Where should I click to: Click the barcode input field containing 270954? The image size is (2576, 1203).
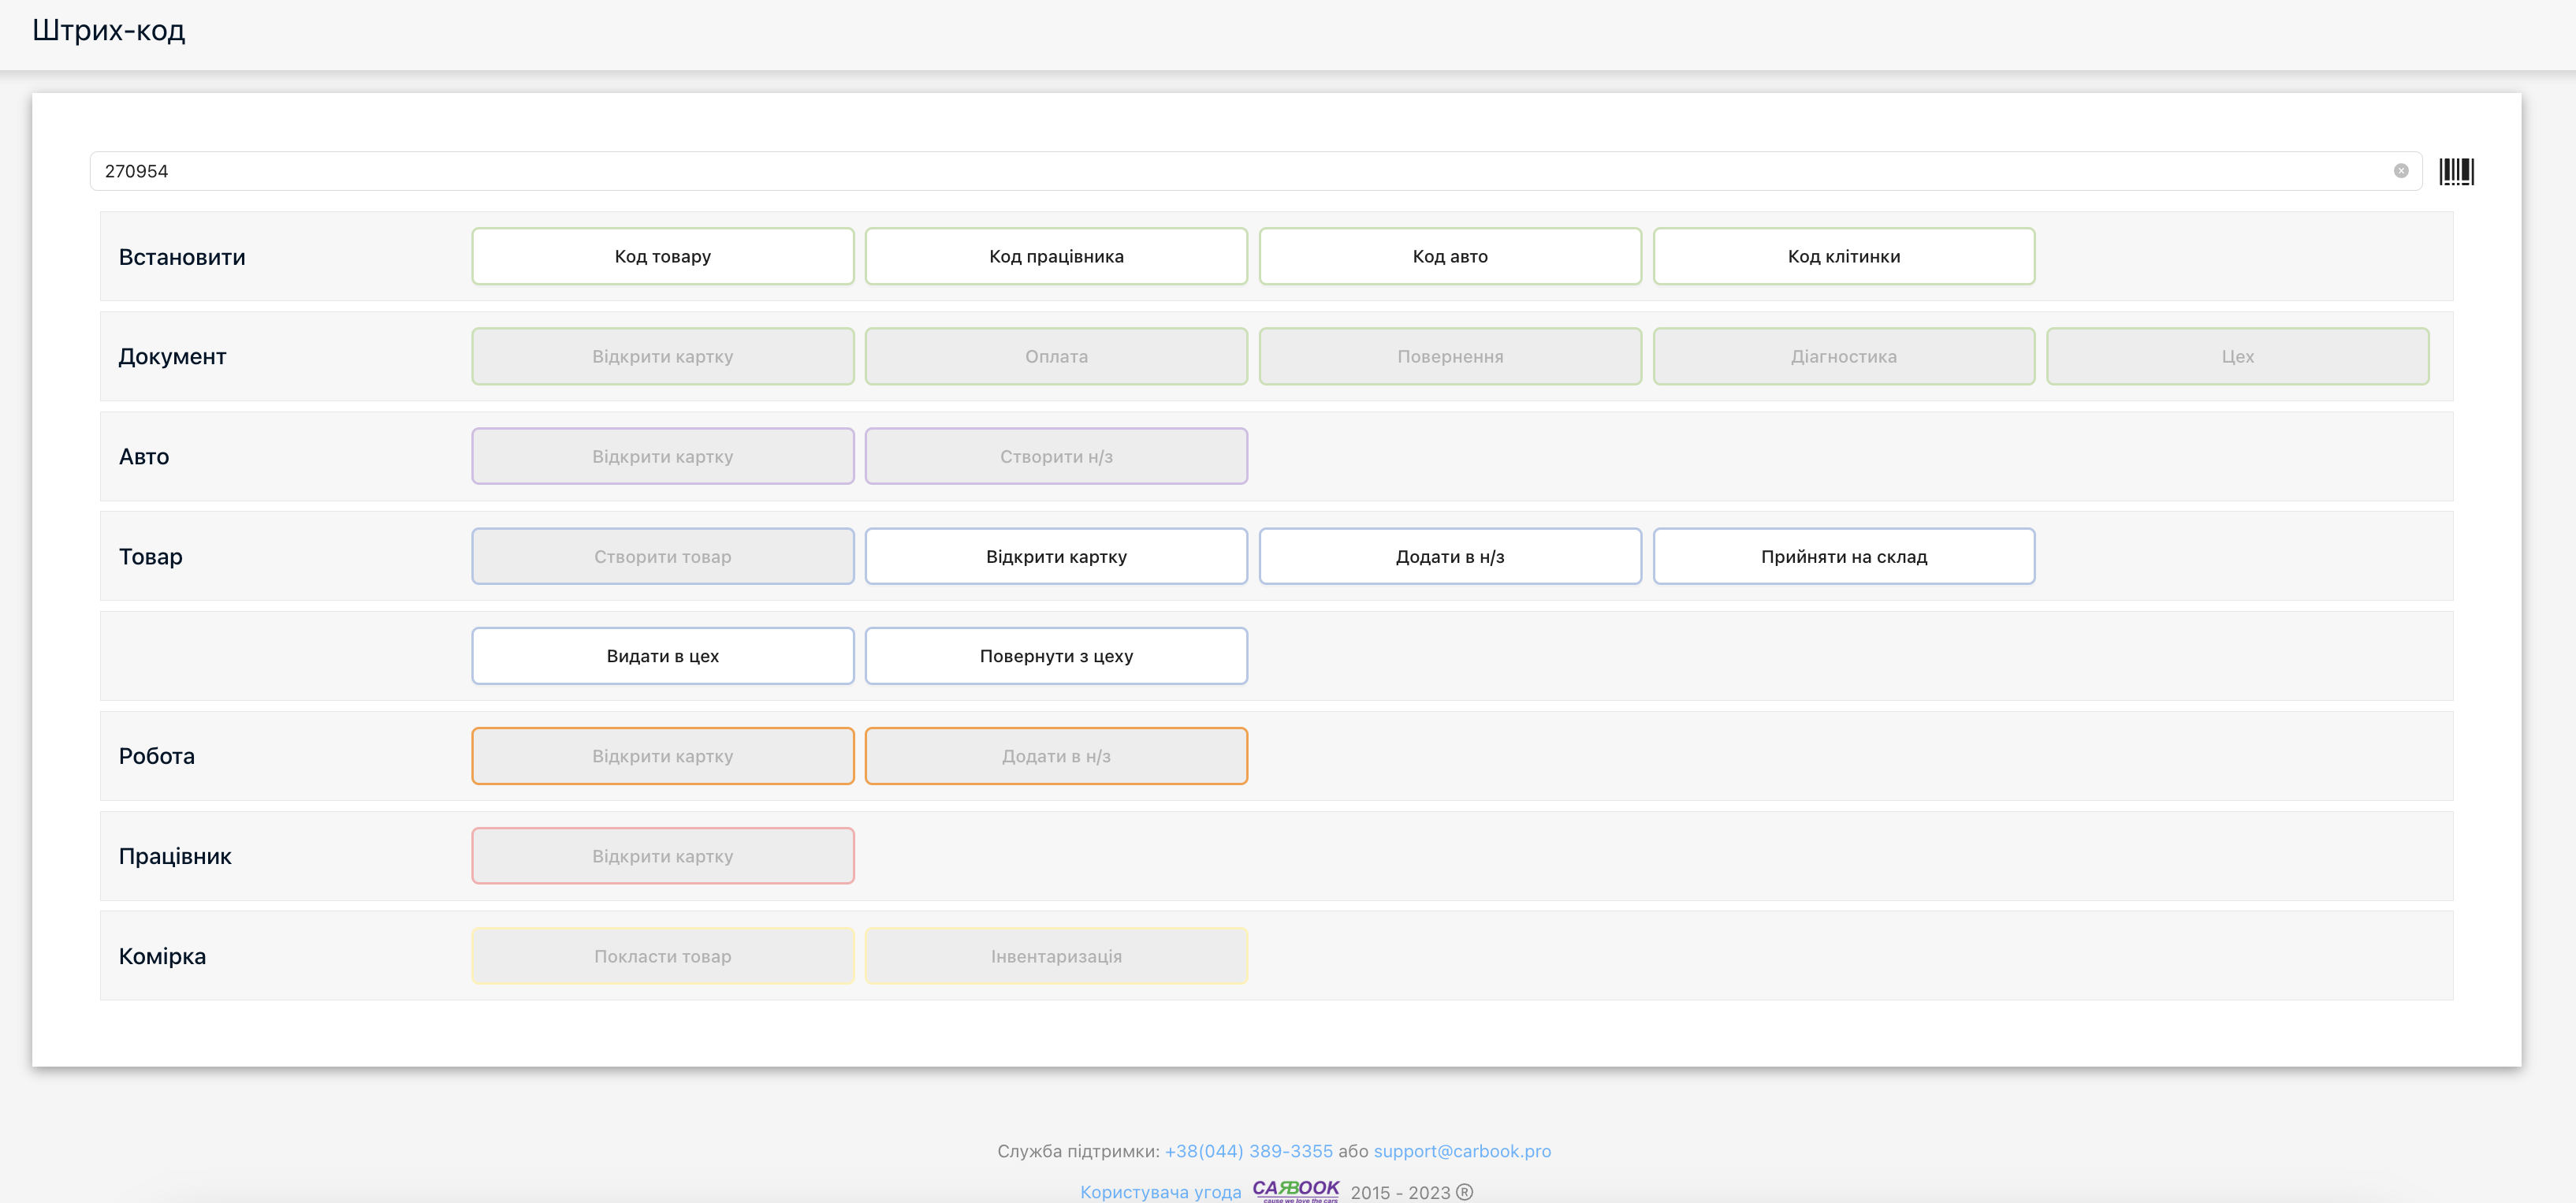[x=1200, y=171]
